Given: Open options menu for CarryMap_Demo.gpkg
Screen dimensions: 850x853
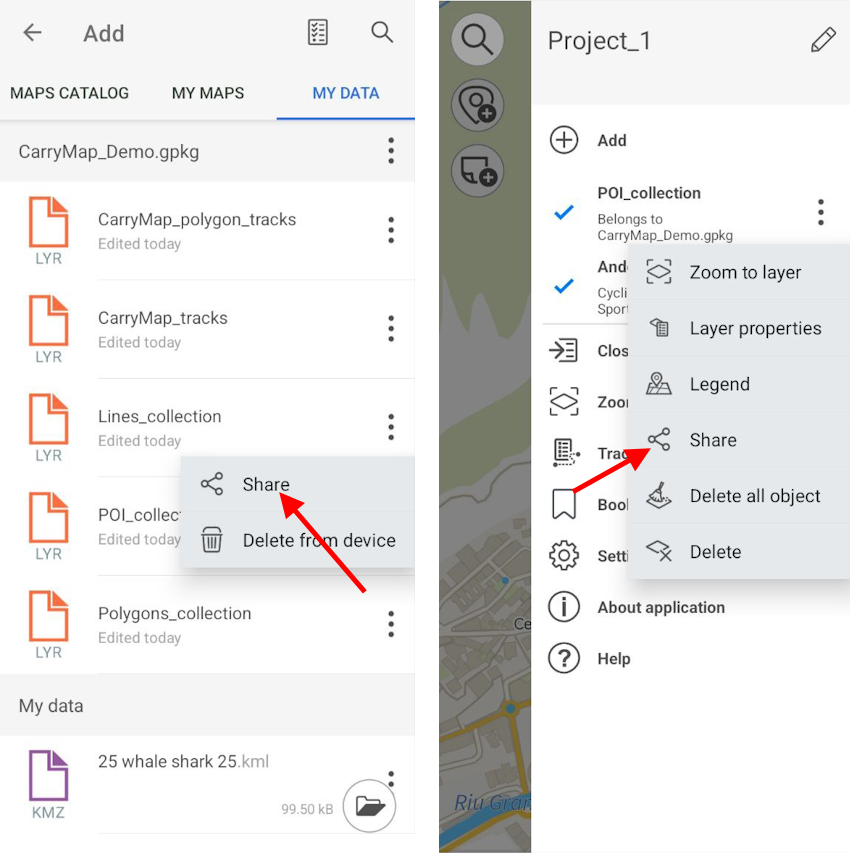Looking at the screenshot, I should (391, 152).
